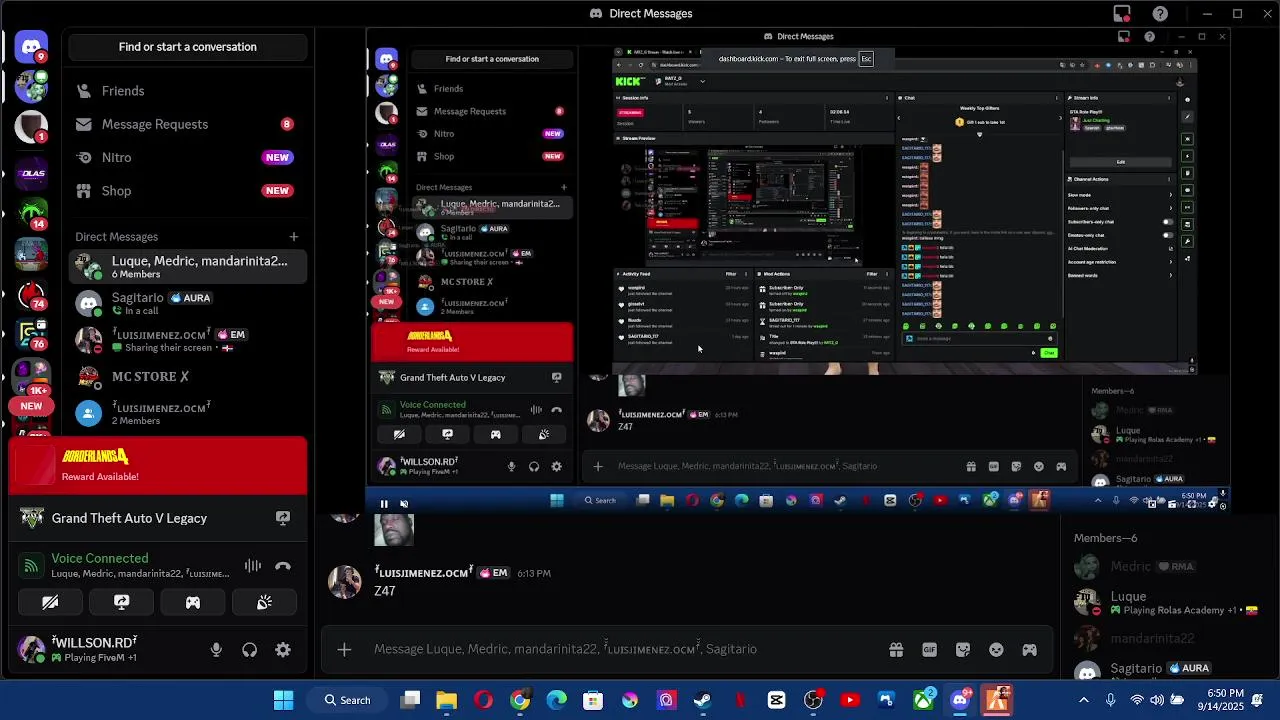Click the Voice Connected status label

coord(100,558)
